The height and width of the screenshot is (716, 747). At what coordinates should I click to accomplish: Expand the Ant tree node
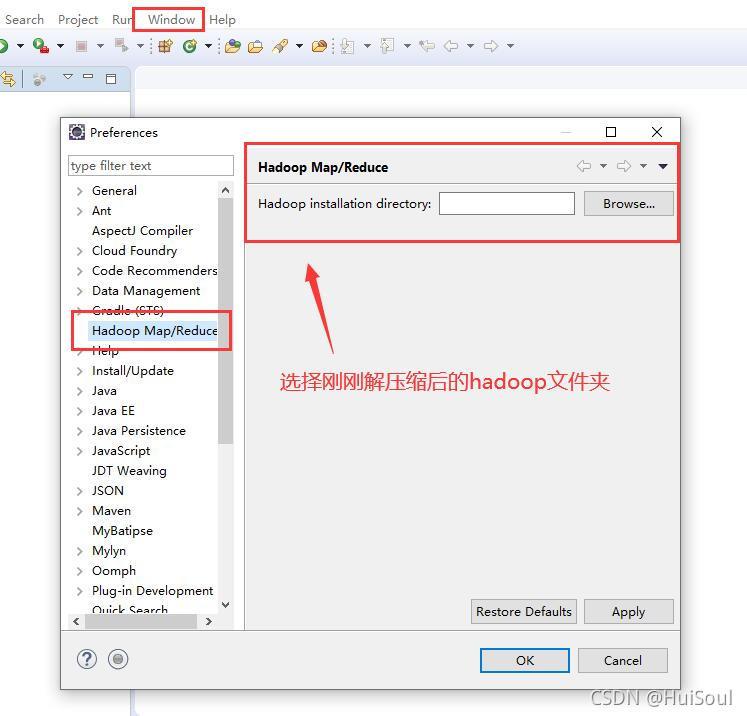click(x=80, y=211)
